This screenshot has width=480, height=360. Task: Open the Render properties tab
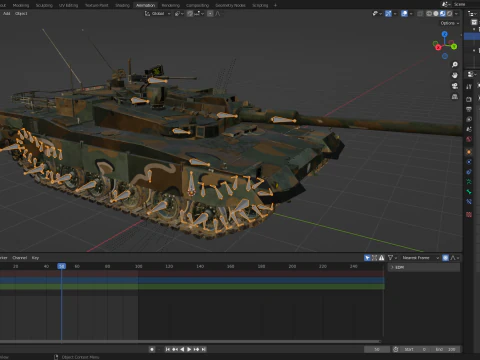coord(469,99)
